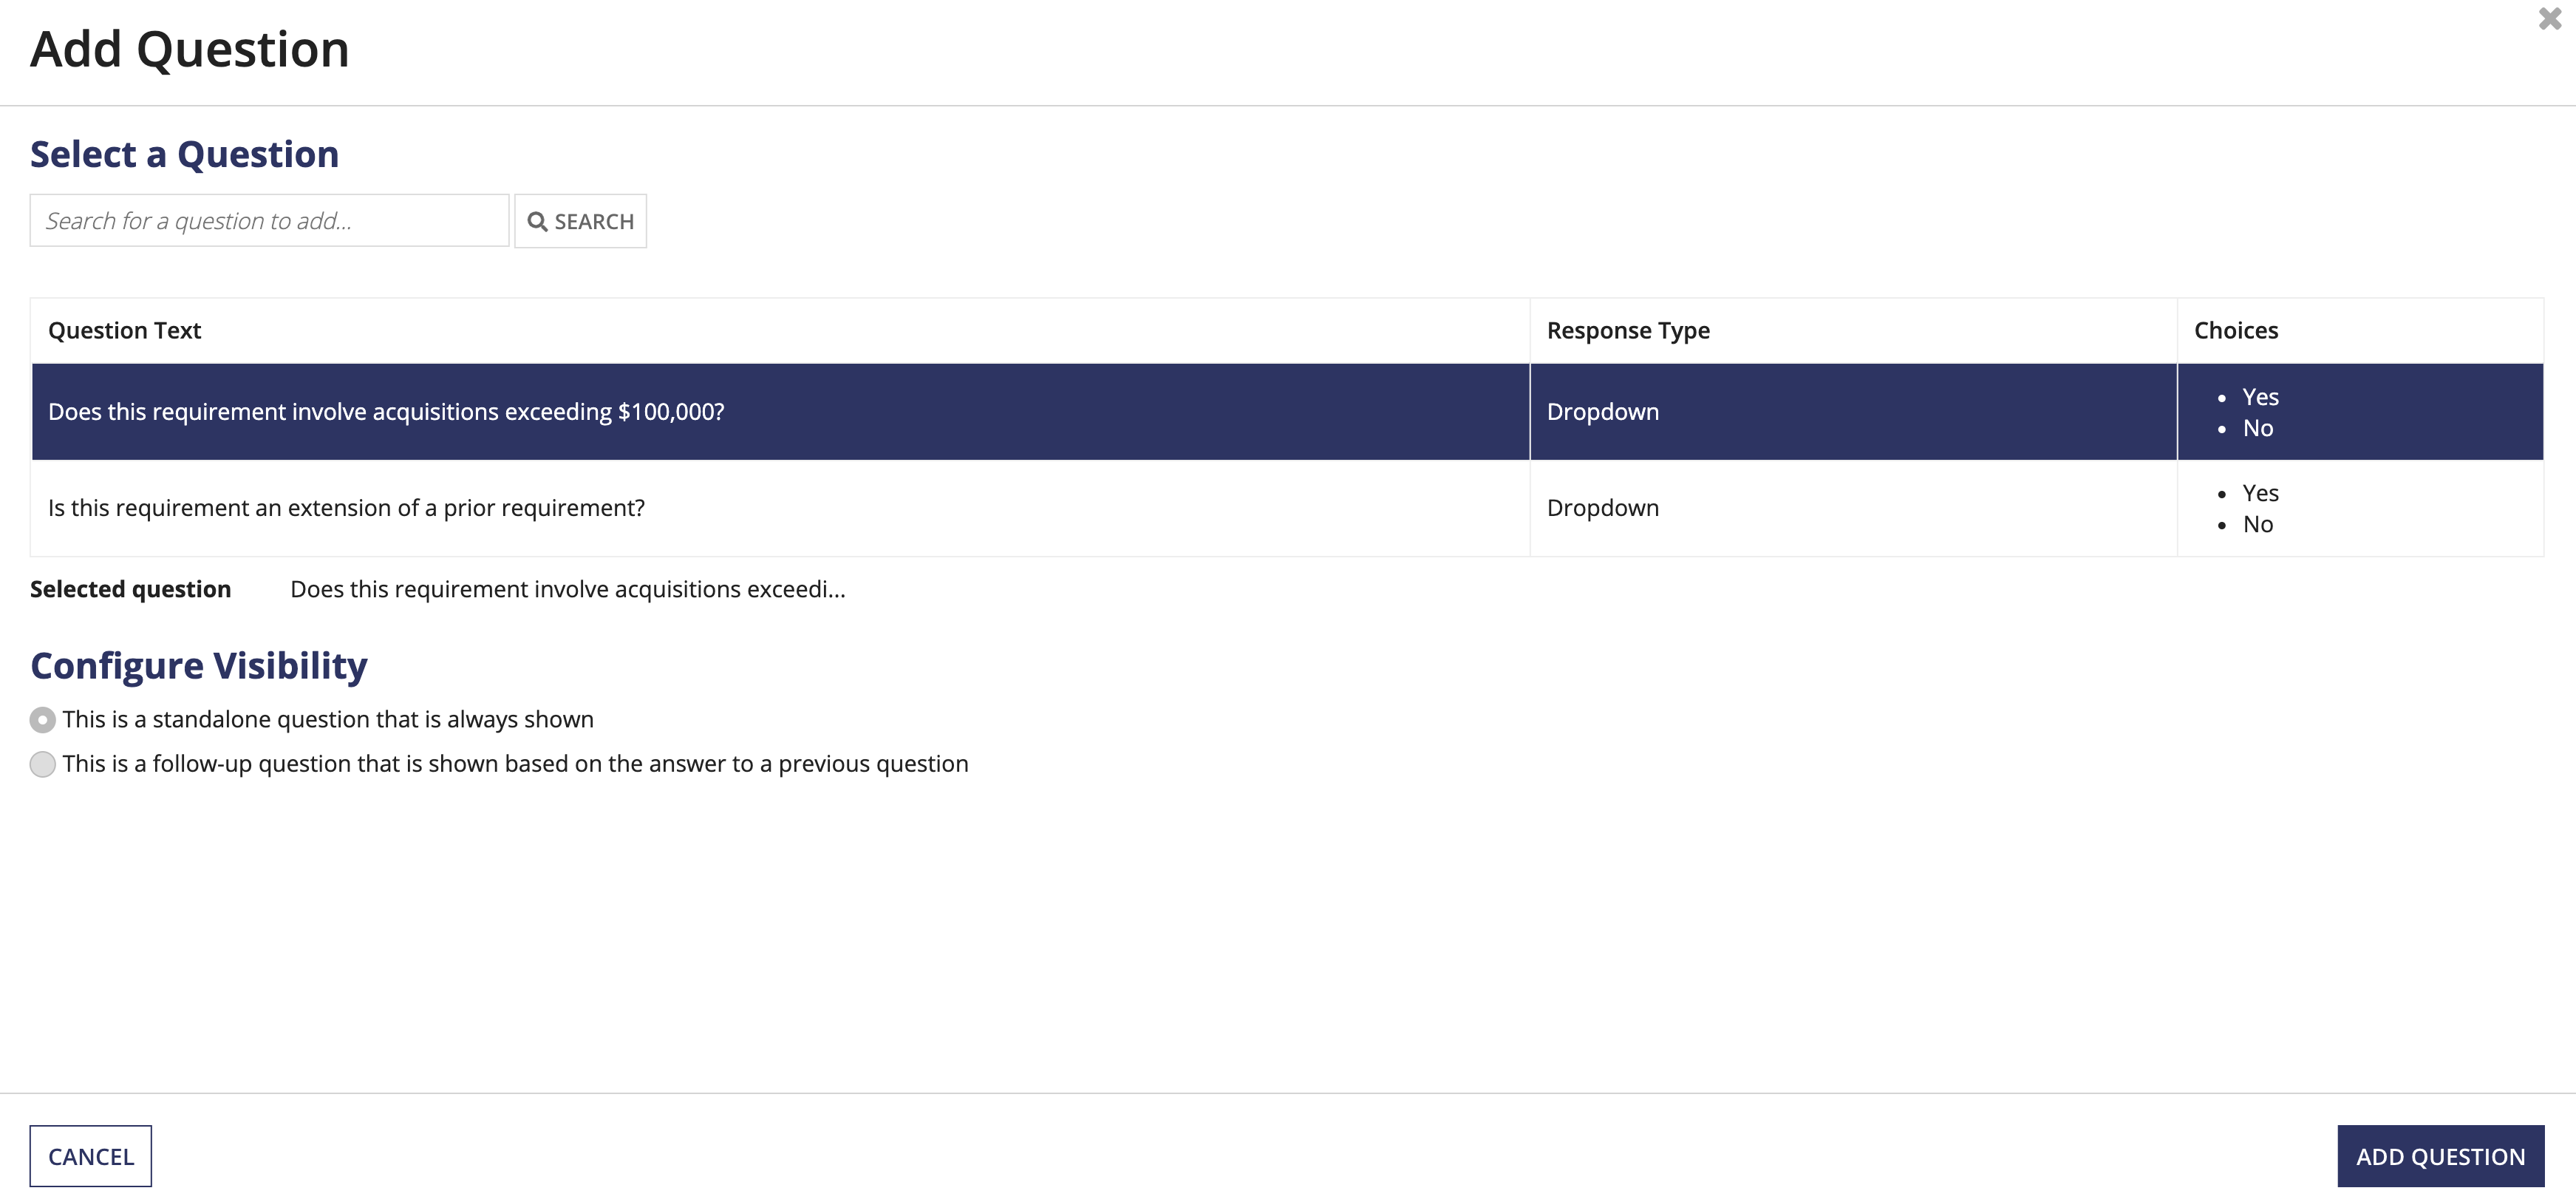
Task: Select standalone question radio button
Action: (41, 719)
